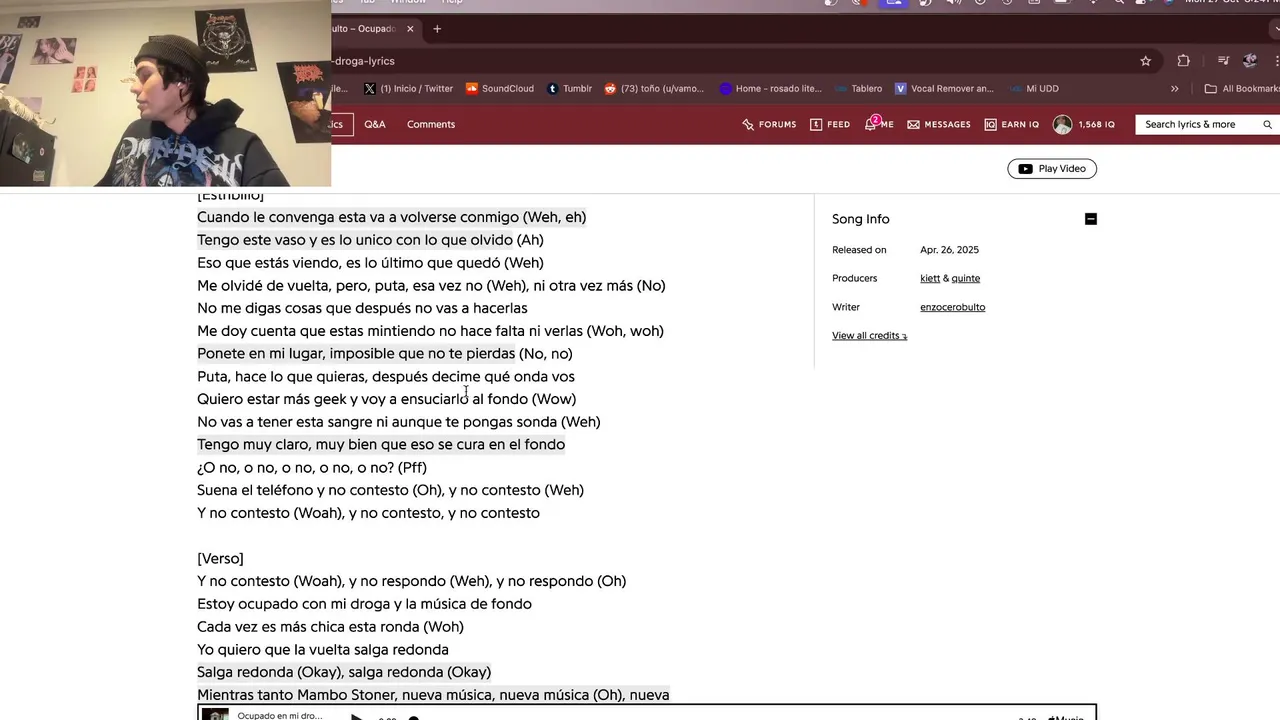Image resolution: width=1280 pixels, height=720 pixels.
Task: Open the SoundCloud bookmark
Action: pos(500,89)
